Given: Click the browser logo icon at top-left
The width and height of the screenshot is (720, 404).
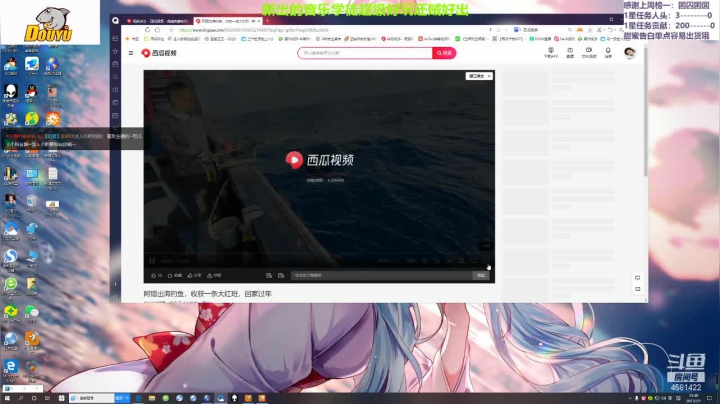Looking at the screenshot, I should point(115,20).
